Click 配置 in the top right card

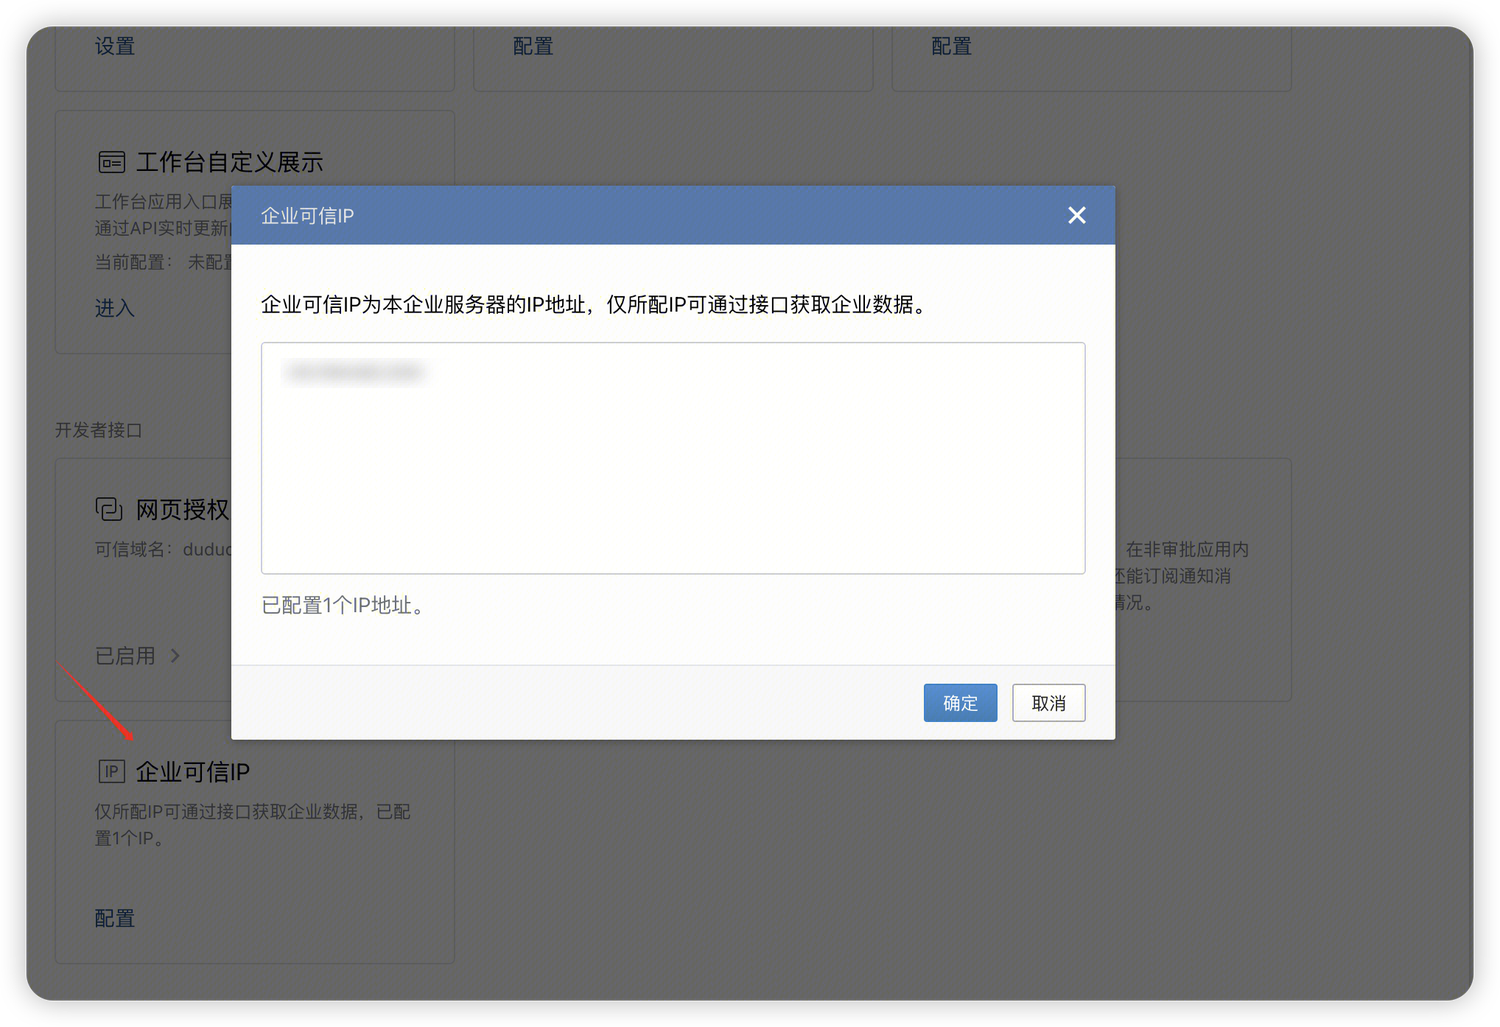tap(951, 46)
